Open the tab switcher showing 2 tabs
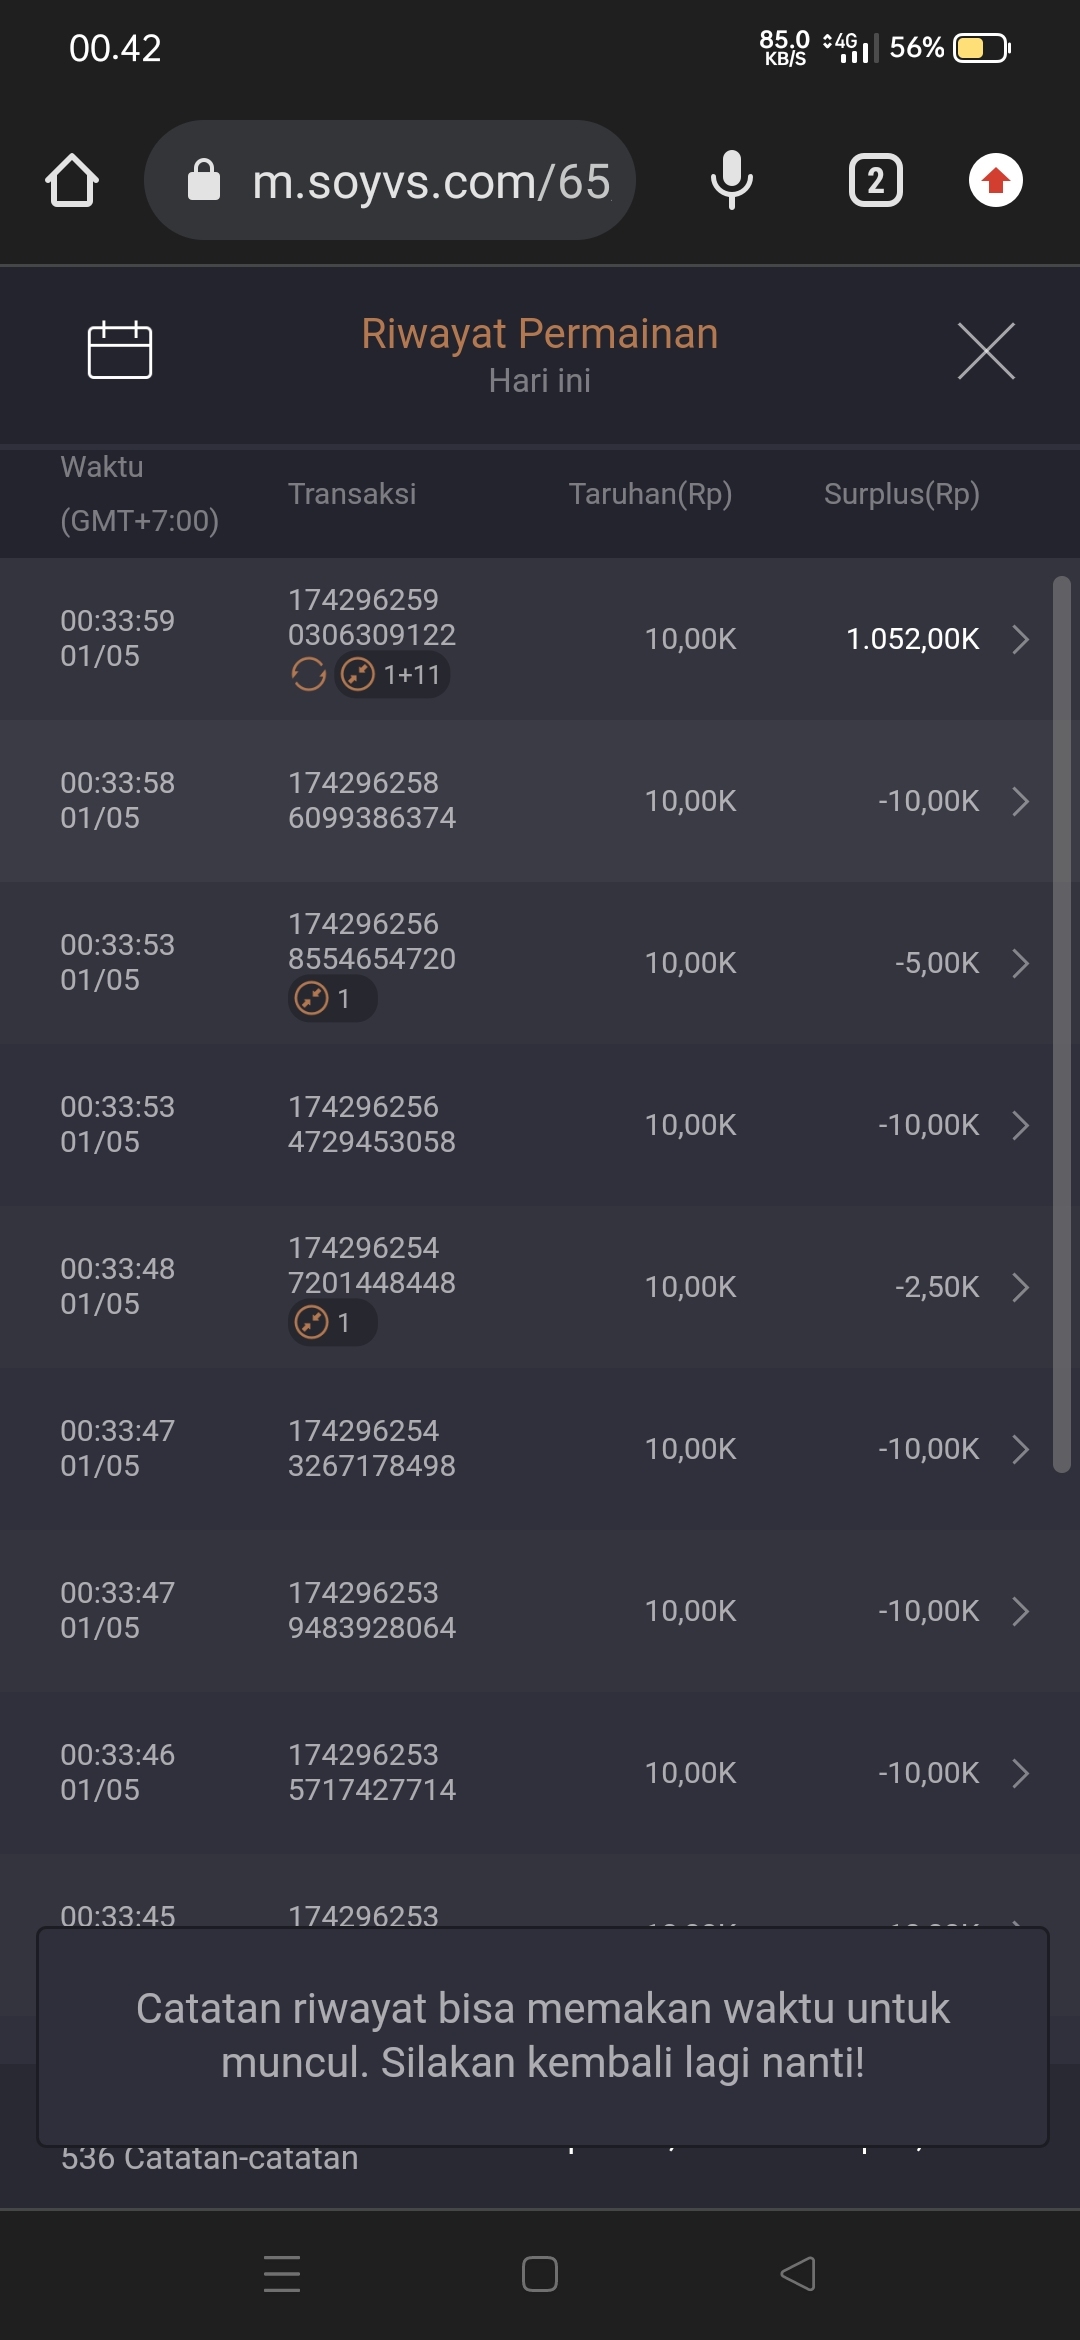 tap(875, 181)
